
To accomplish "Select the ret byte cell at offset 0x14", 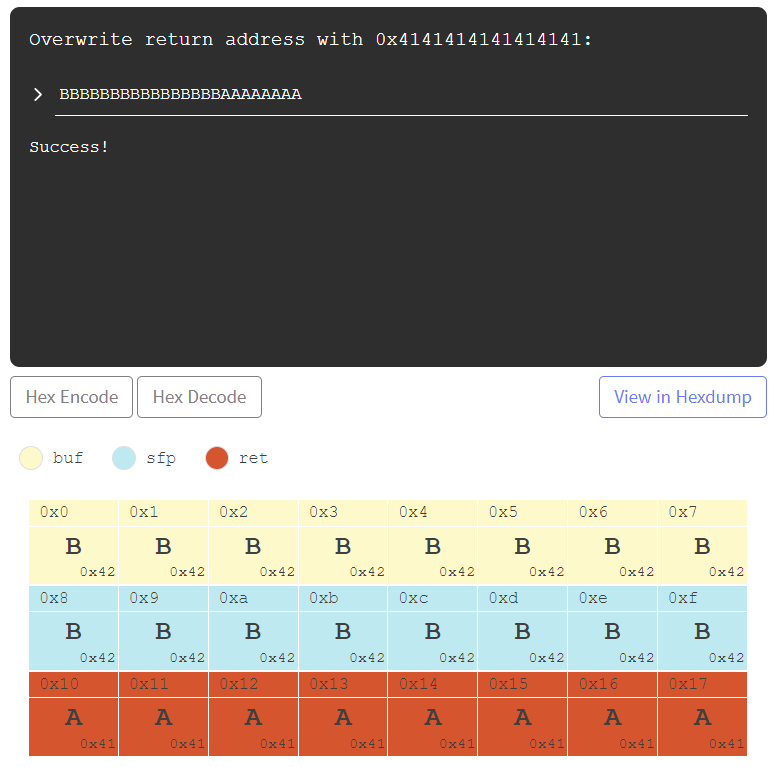I will 433,714.
